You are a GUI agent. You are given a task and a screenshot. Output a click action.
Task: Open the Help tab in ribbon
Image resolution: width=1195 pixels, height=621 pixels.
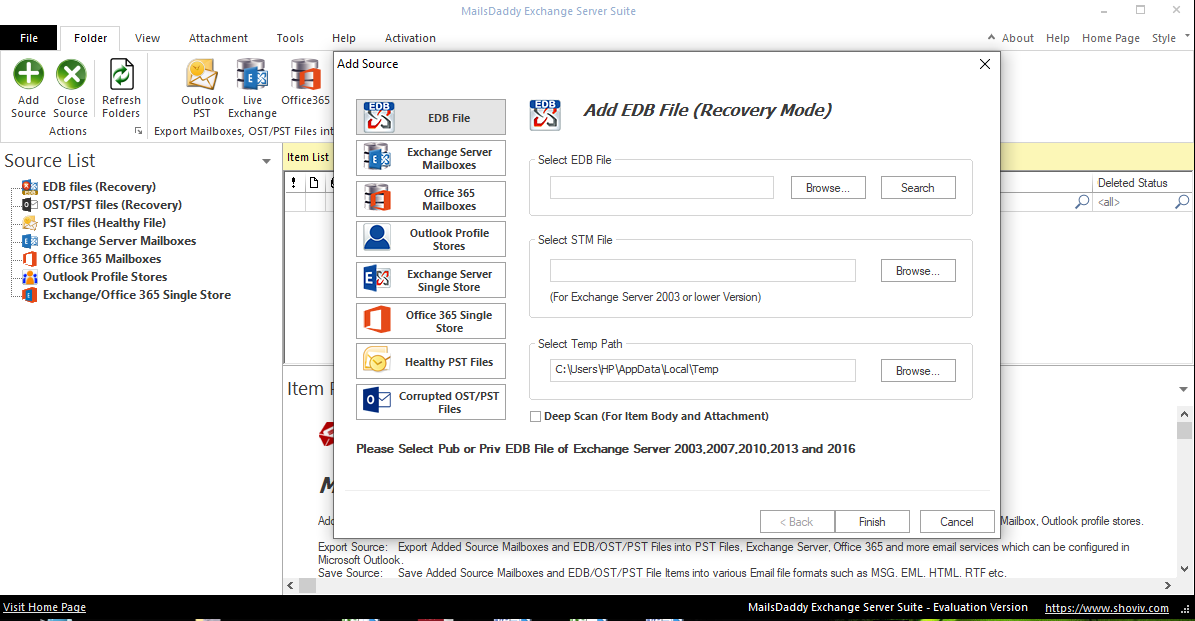(343, 38)
